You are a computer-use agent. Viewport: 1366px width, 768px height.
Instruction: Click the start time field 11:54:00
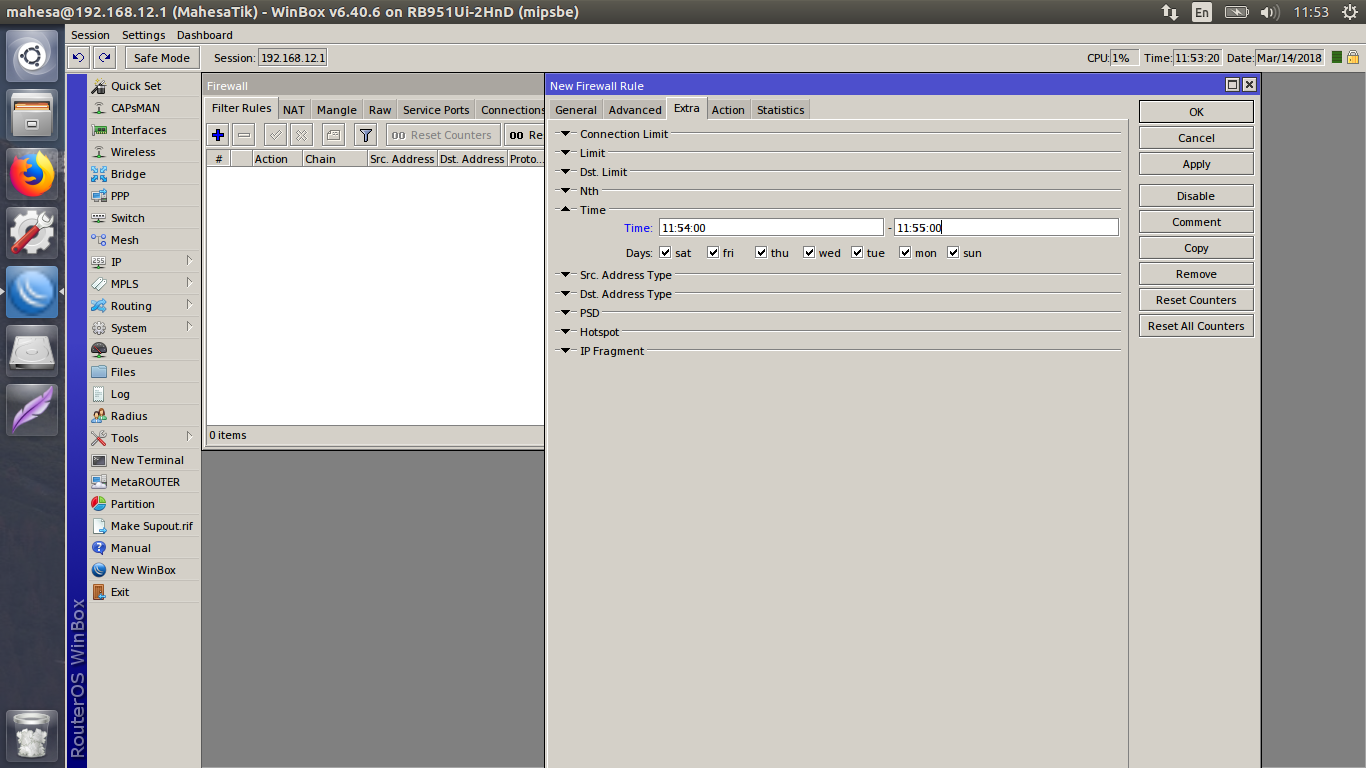coord(771,228)
